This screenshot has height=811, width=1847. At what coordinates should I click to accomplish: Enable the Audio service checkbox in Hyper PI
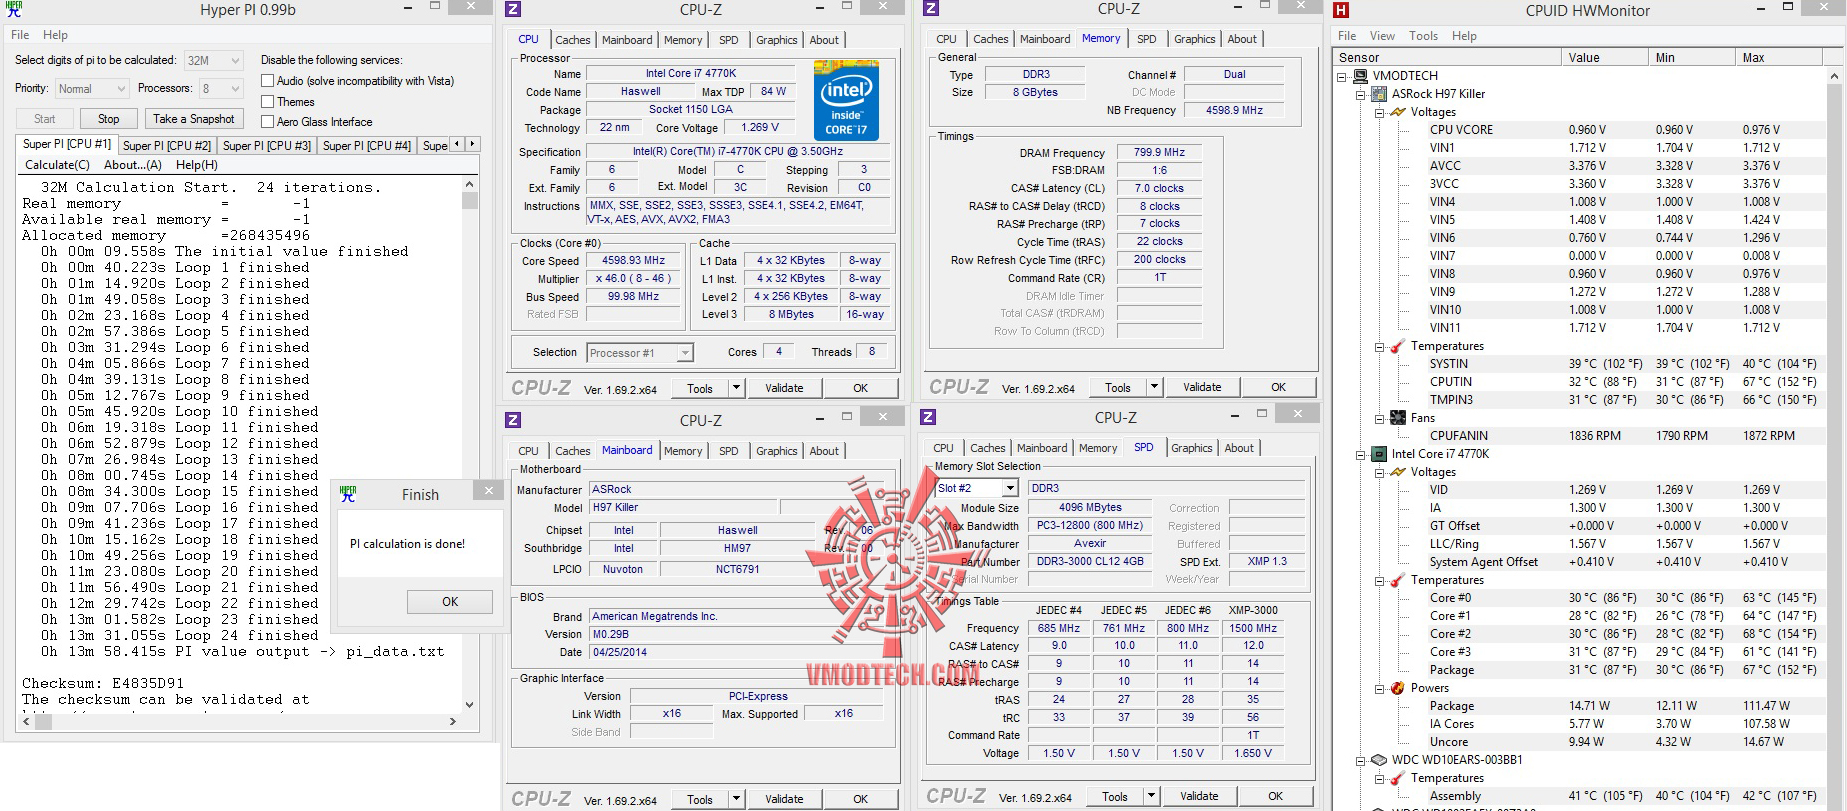tap(267, 81)
